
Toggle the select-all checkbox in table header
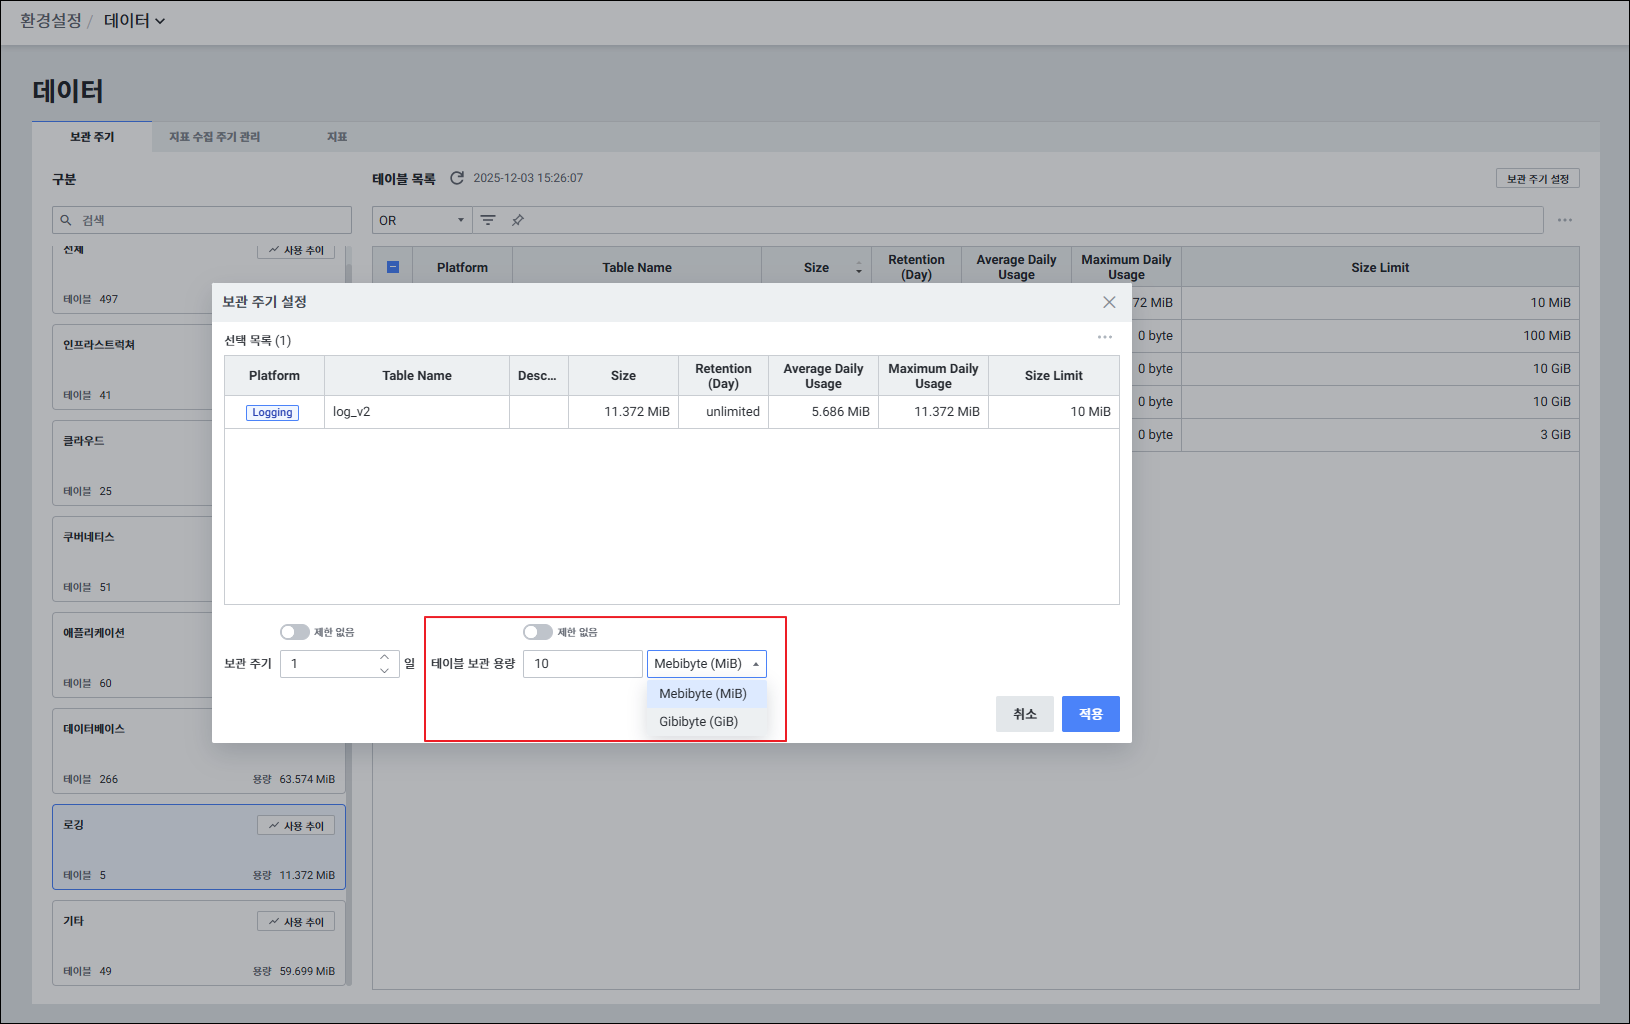coord(393,267)
